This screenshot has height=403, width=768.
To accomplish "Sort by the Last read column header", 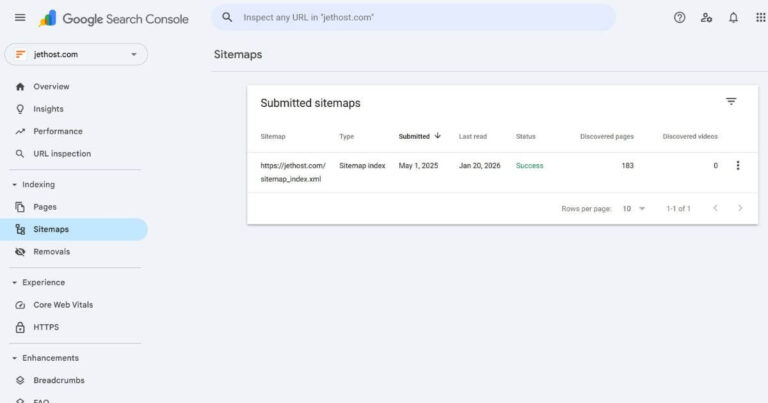I will (x=473, y=137).
